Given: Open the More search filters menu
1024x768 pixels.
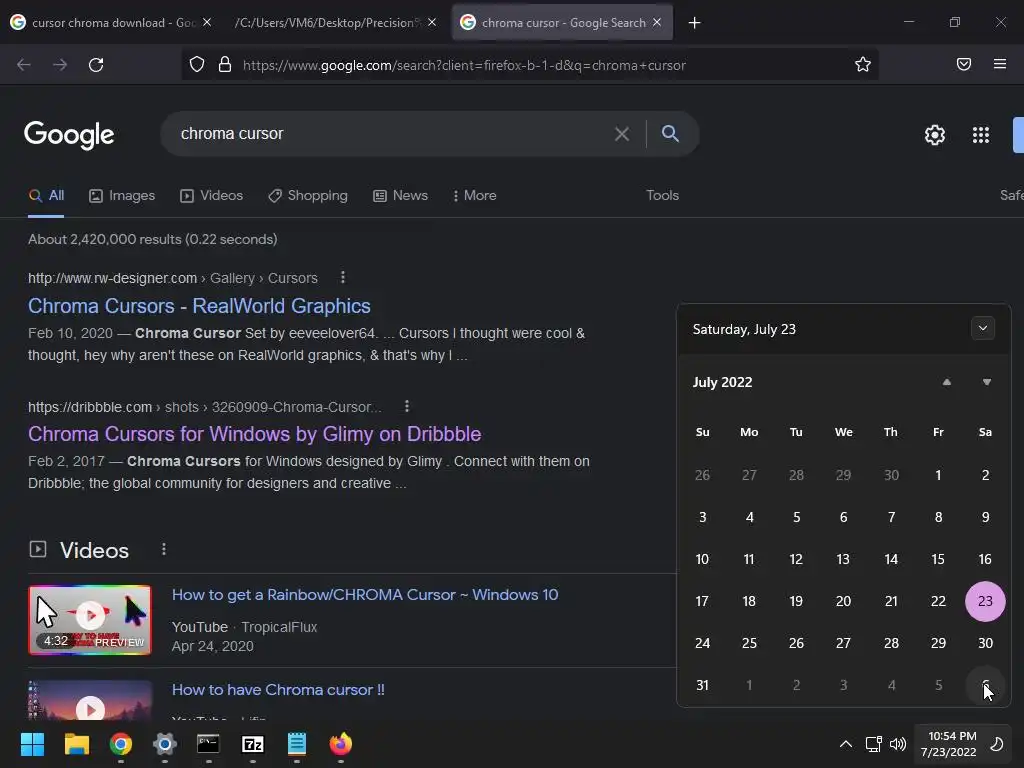Looking at the screenshot, I should click(x=475, y=195).
